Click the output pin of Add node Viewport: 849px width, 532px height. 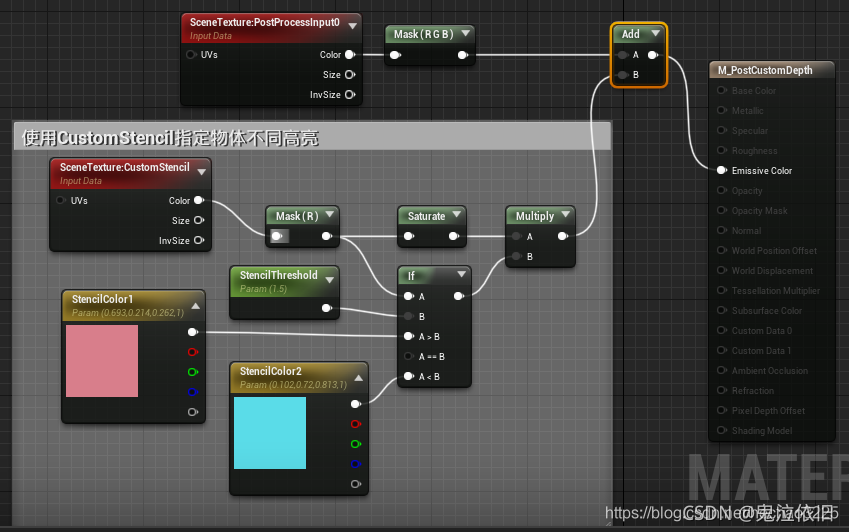point(653,55)
